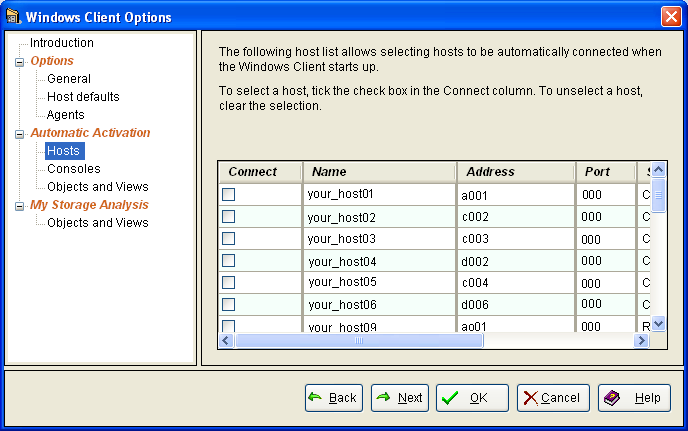Click the green Back arrow icon

pos(315,397)
